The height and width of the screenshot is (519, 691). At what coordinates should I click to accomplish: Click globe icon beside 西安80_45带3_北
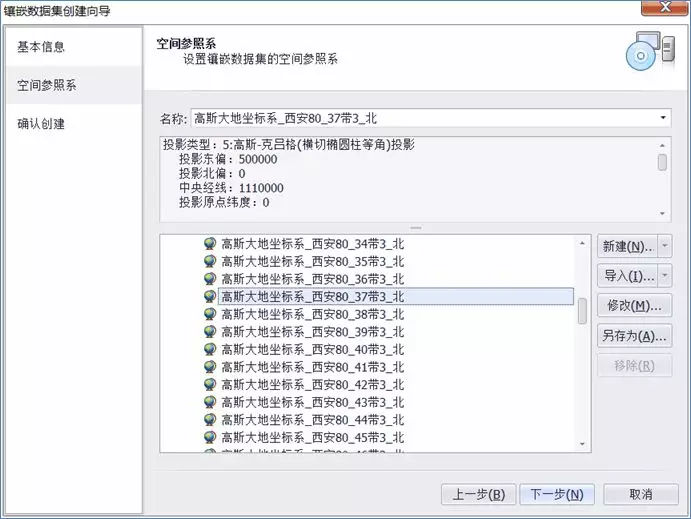click(x=210, y=438)
